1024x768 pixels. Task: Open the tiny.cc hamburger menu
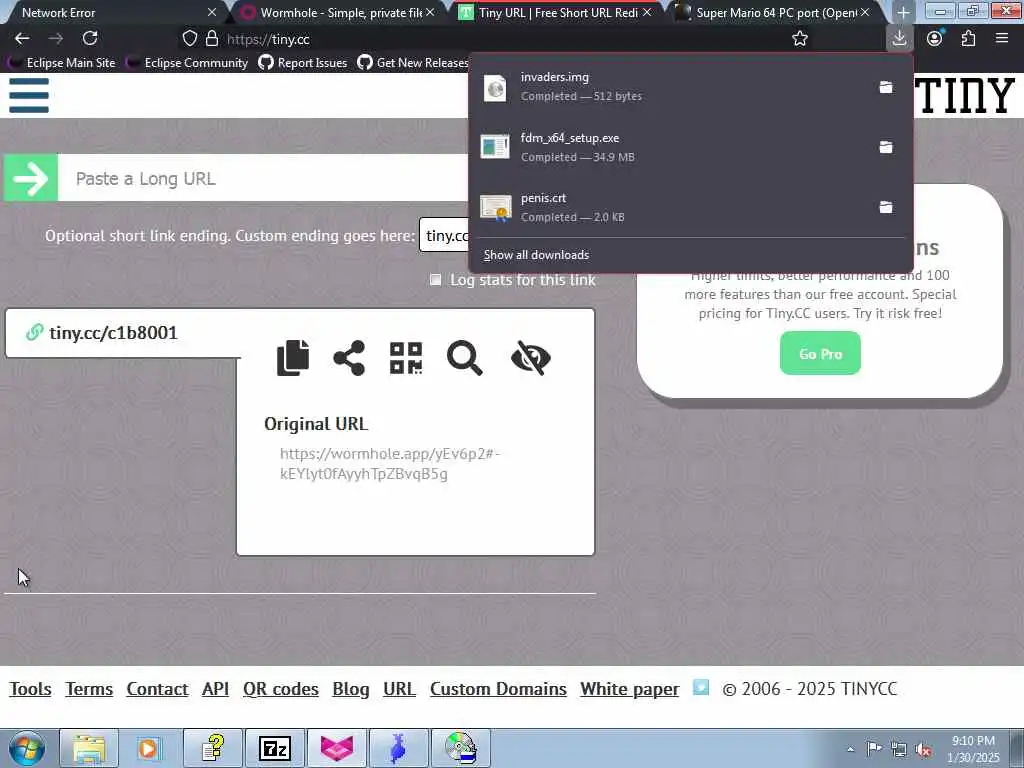click(29, 95)
